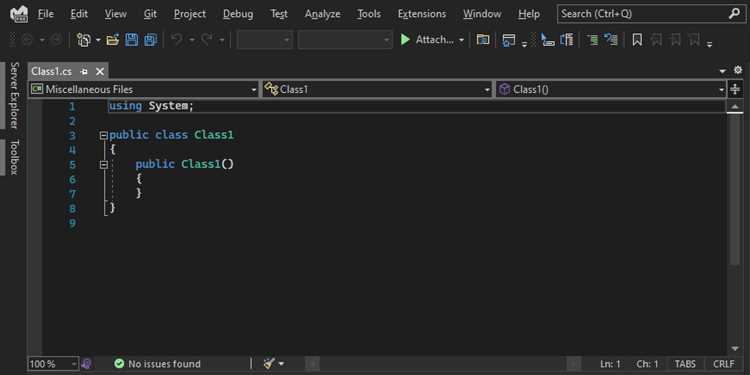Click the CRLF line ending indicator
The height and width of the screenshot is (375, 750).
coord(723,364)
